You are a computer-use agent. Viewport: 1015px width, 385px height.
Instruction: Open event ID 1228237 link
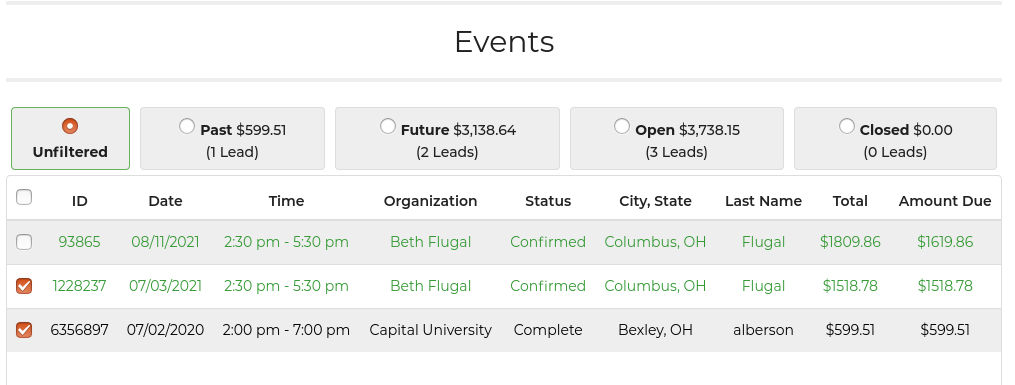point(80,286)
